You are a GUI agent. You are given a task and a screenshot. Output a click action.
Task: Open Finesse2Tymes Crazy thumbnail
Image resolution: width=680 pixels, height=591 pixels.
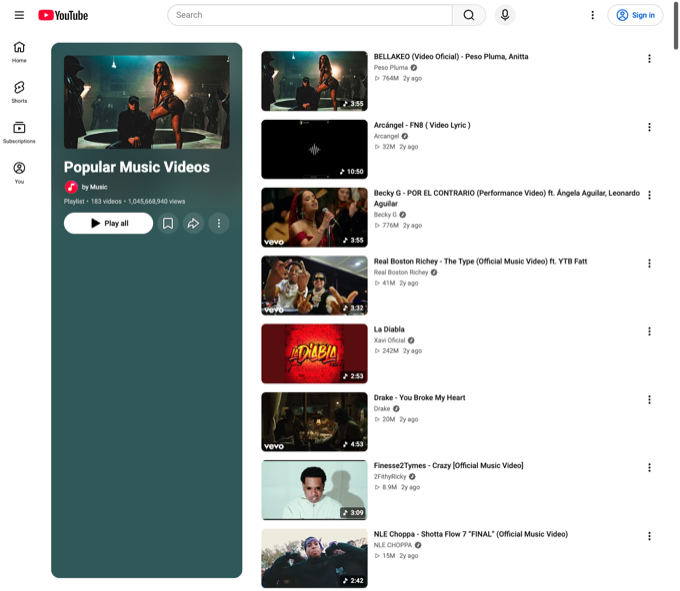(314, 490)
